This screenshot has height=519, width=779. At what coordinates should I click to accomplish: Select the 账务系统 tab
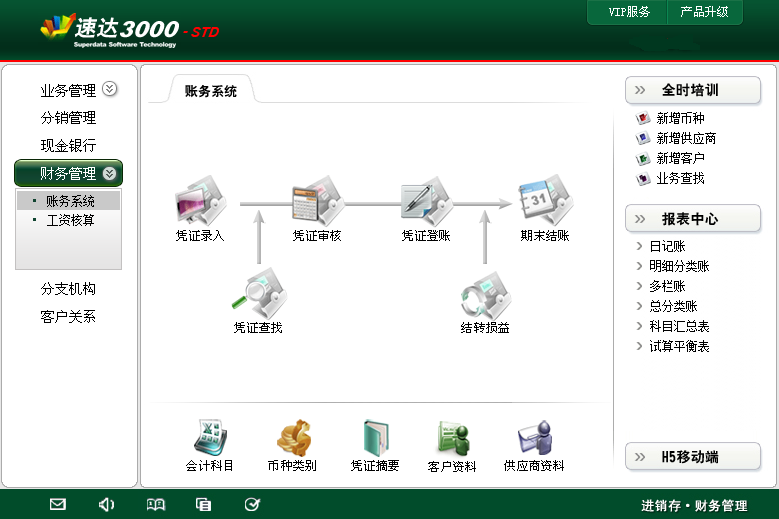[x=211, y=91]
